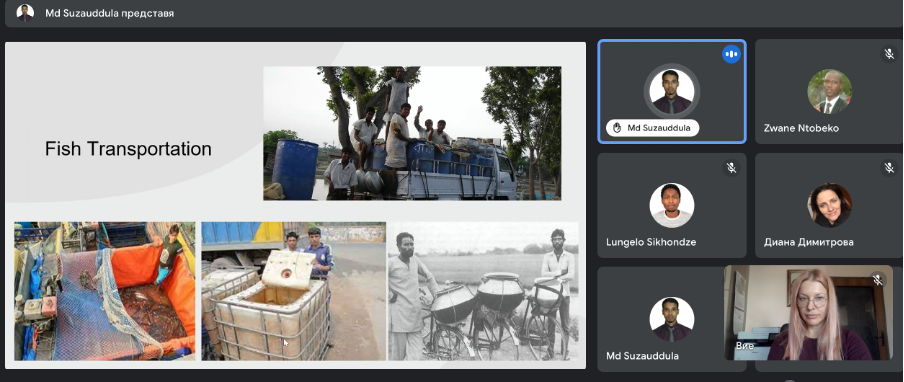Viewport: 904px width, 382px height.
Task: Click the 'Md Suzauddula представя' presenting label
Action: click(x=110, y=13)
